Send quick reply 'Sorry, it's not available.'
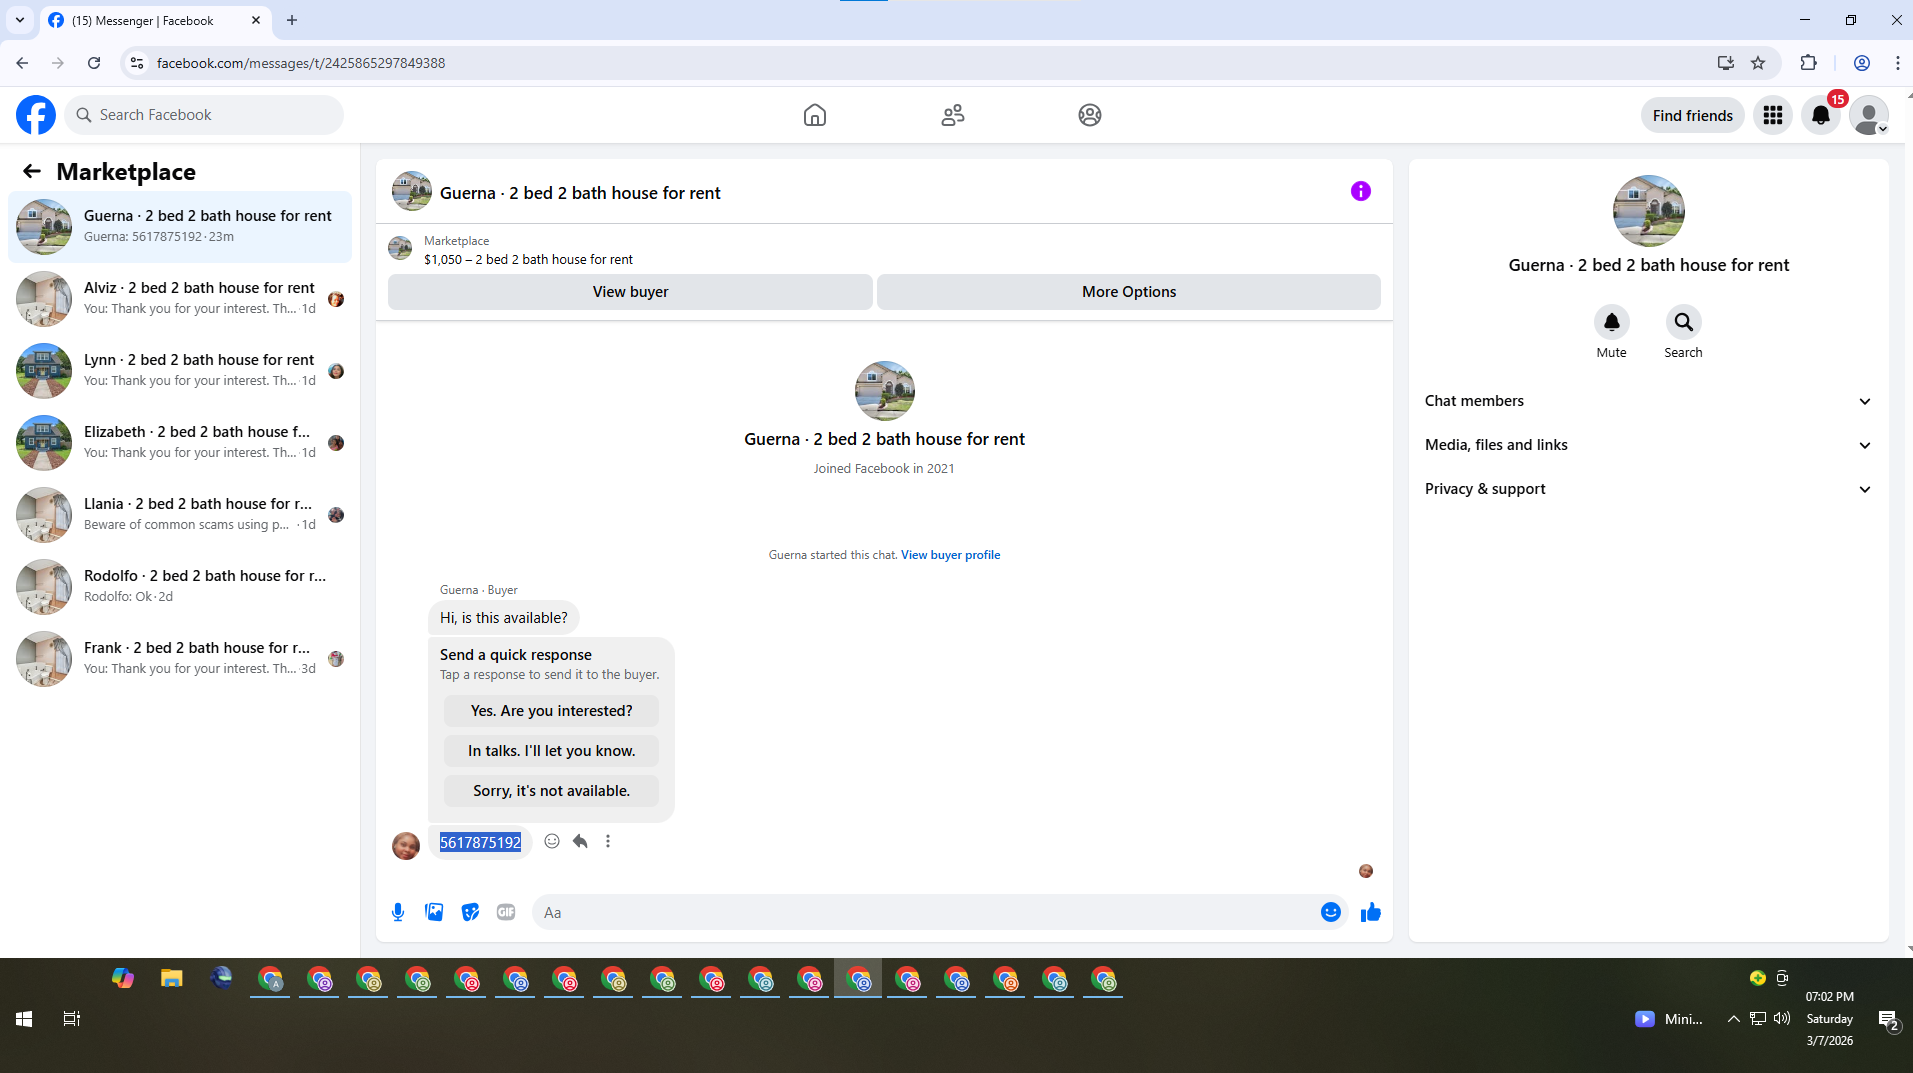 551,791
